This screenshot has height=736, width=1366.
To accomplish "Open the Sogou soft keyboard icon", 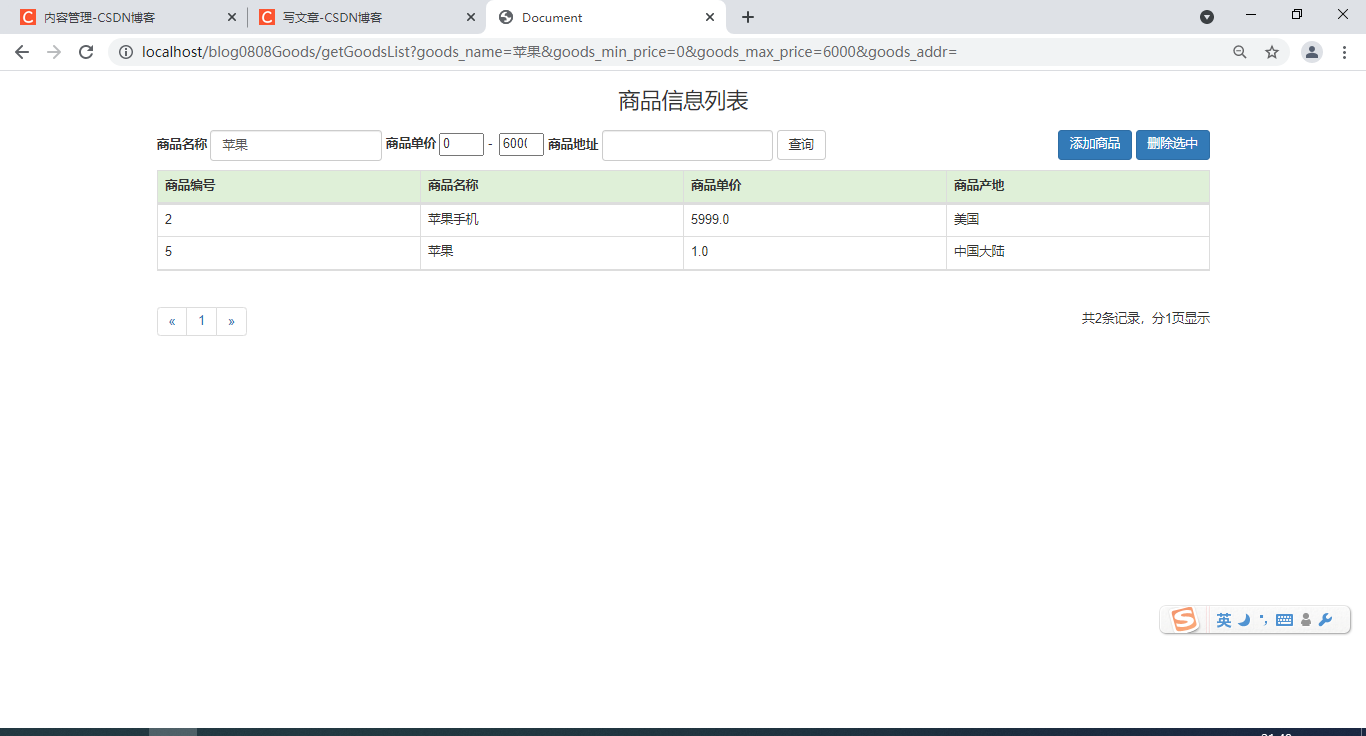I will tap(1284, 619).
